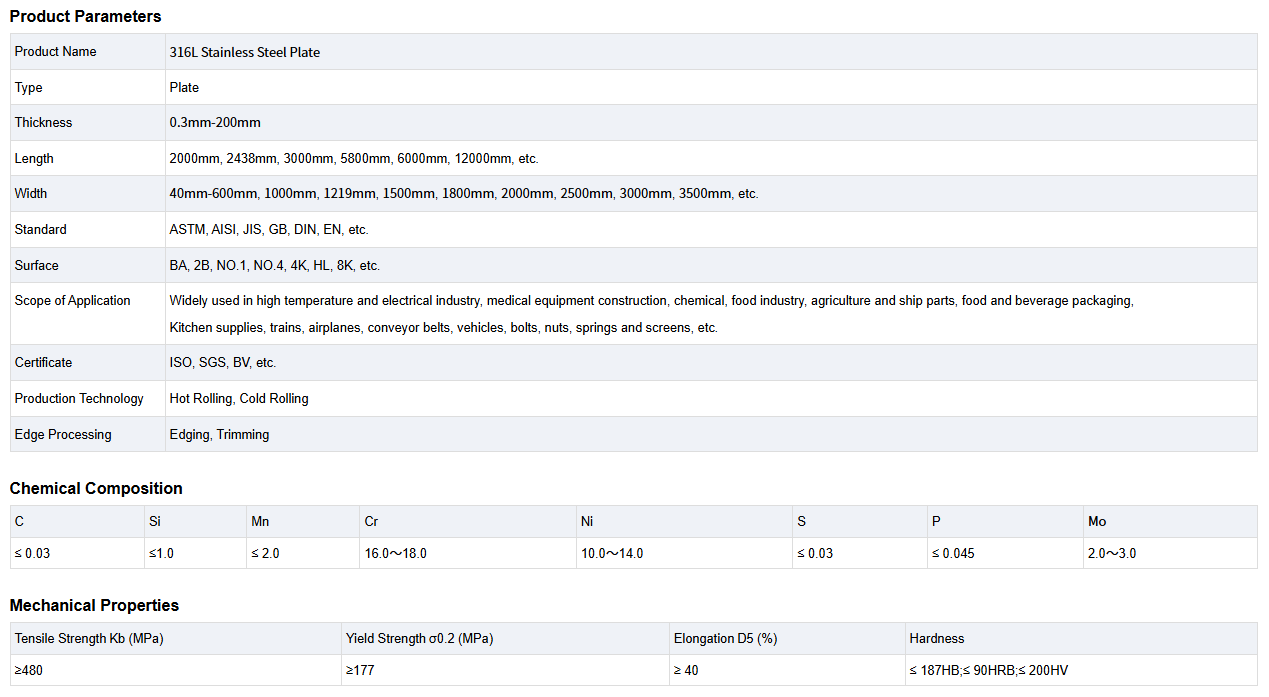Viewport: 1269px width, 697px height.
Task: Click the Product Parameters heading
Action: pyautogui.click(x=85, y=16)
